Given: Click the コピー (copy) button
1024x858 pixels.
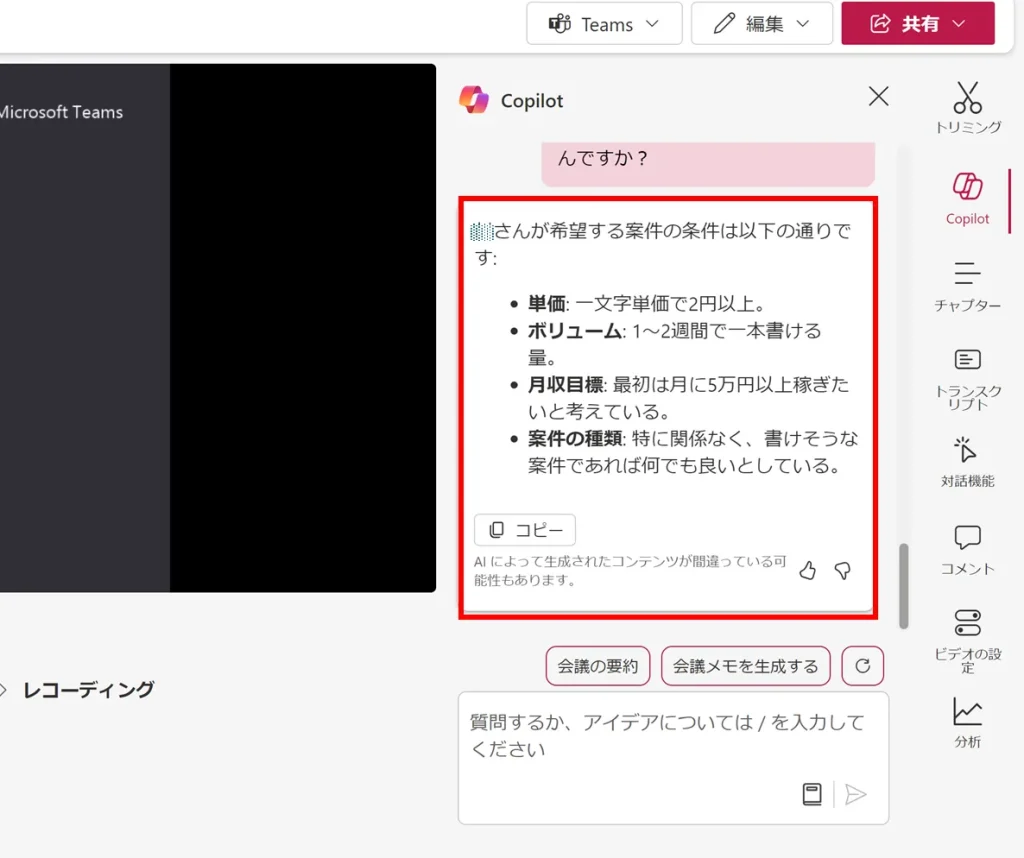Looking at the screenshot, I should (525, 530).
